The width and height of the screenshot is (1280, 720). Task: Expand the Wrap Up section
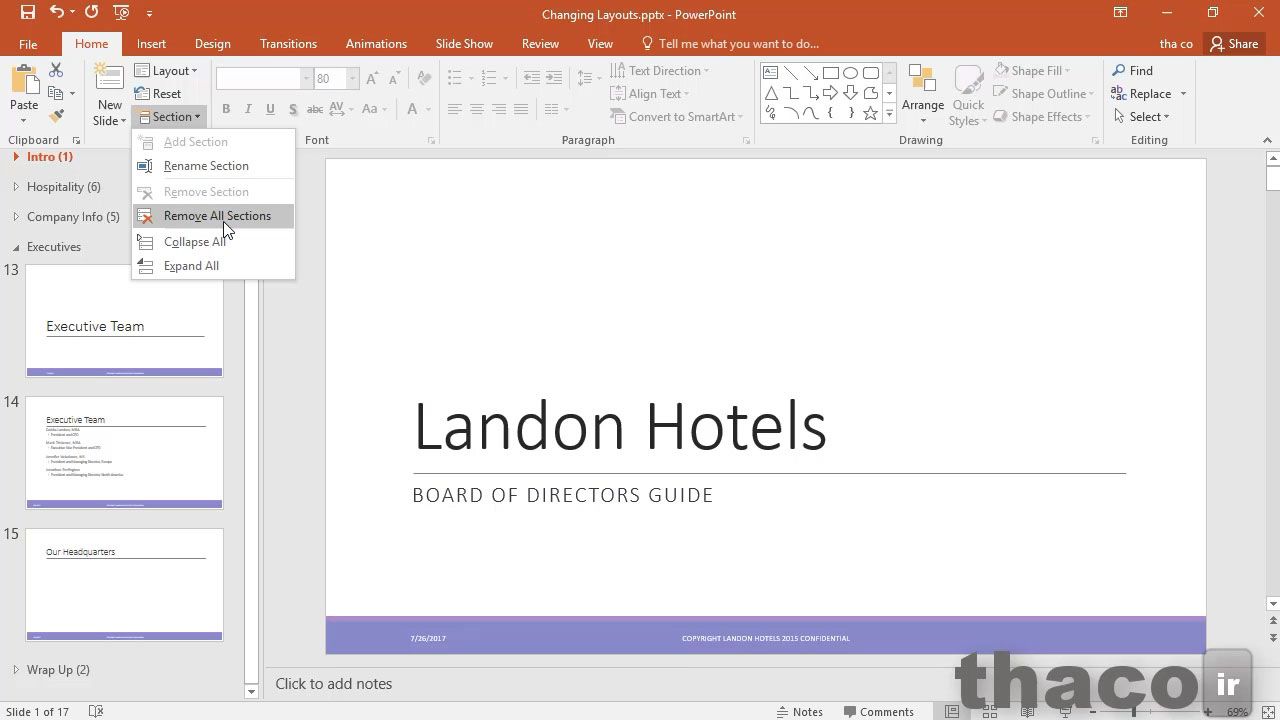(x=16, y=670)
